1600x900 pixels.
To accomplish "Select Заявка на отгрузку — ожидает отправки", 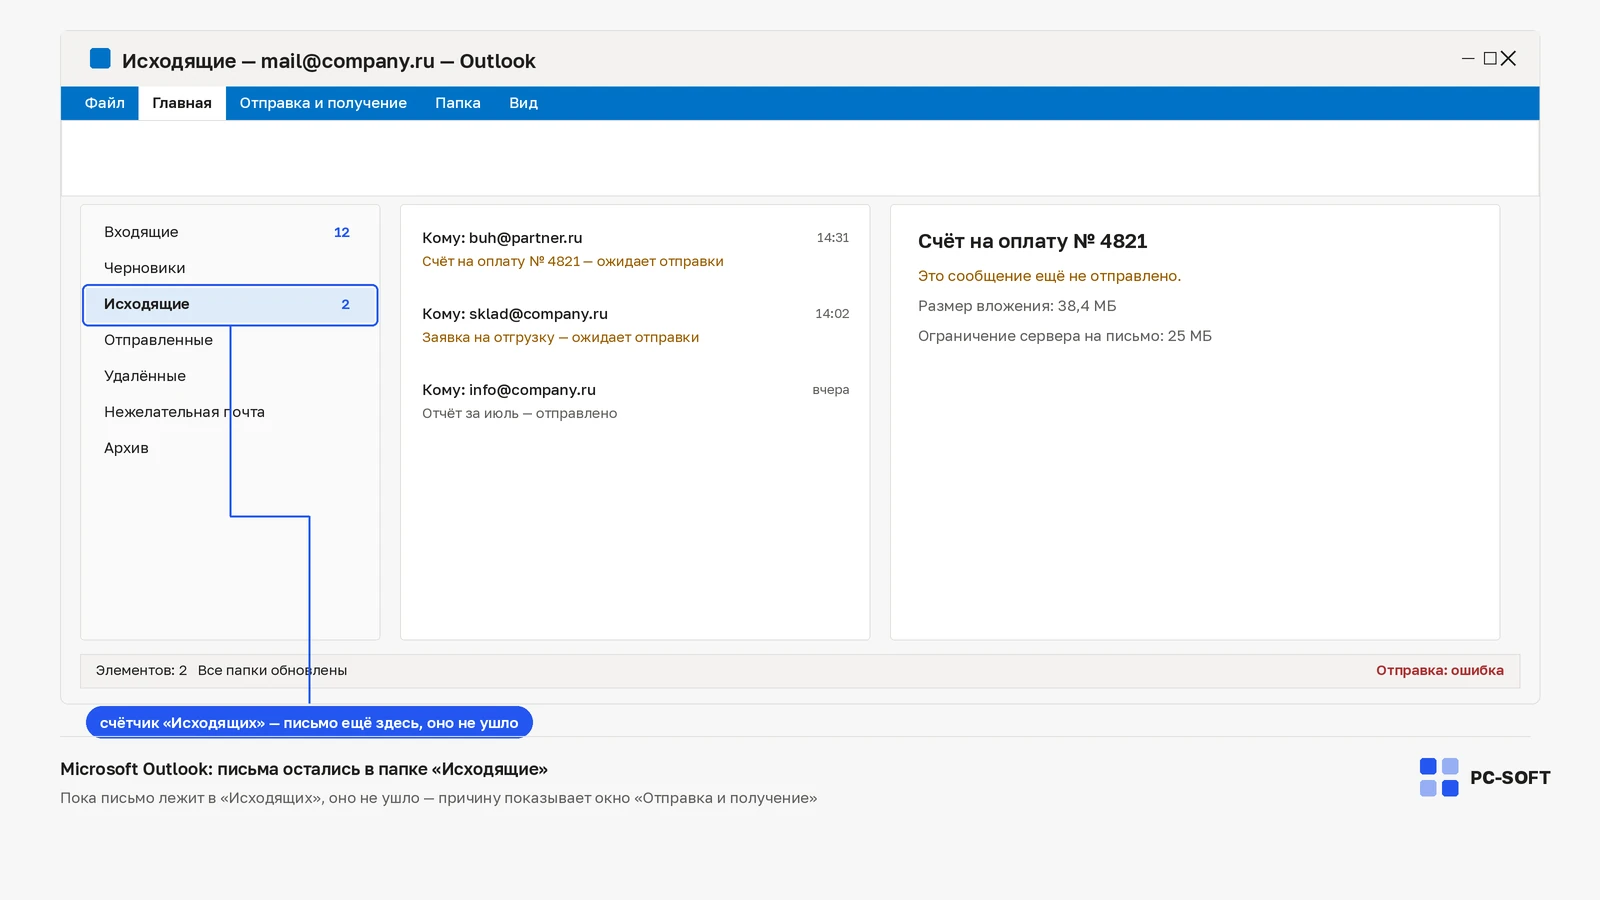I will (560, 337).
